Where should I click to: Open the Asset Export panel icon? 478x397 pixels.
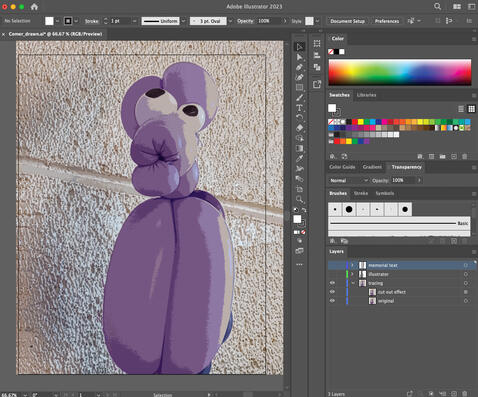point(317,84)
